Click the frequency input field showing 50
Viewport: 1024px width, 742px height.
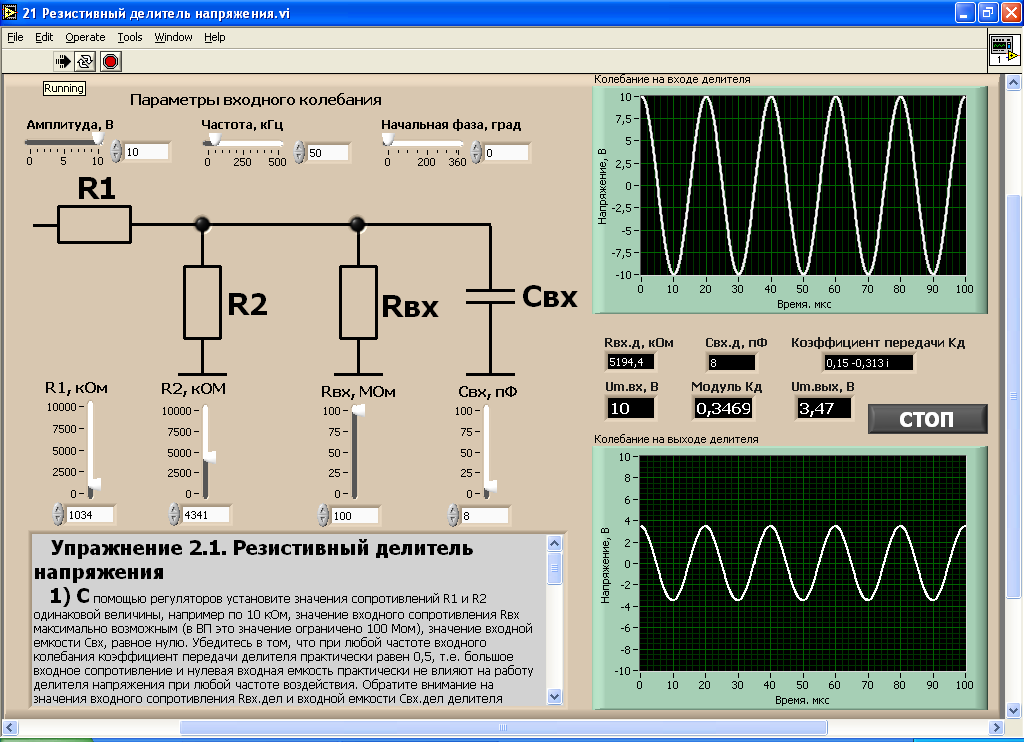coord(328,152)
